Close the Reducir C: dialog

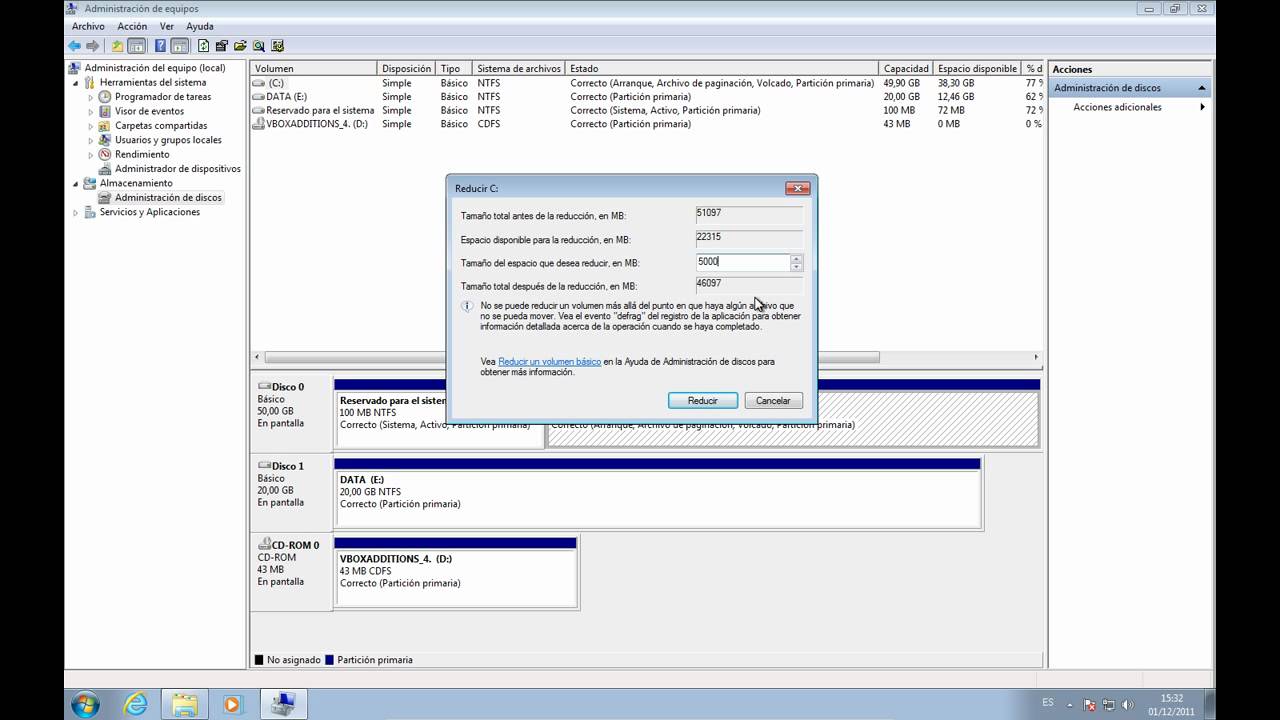[x=797, y=188]
